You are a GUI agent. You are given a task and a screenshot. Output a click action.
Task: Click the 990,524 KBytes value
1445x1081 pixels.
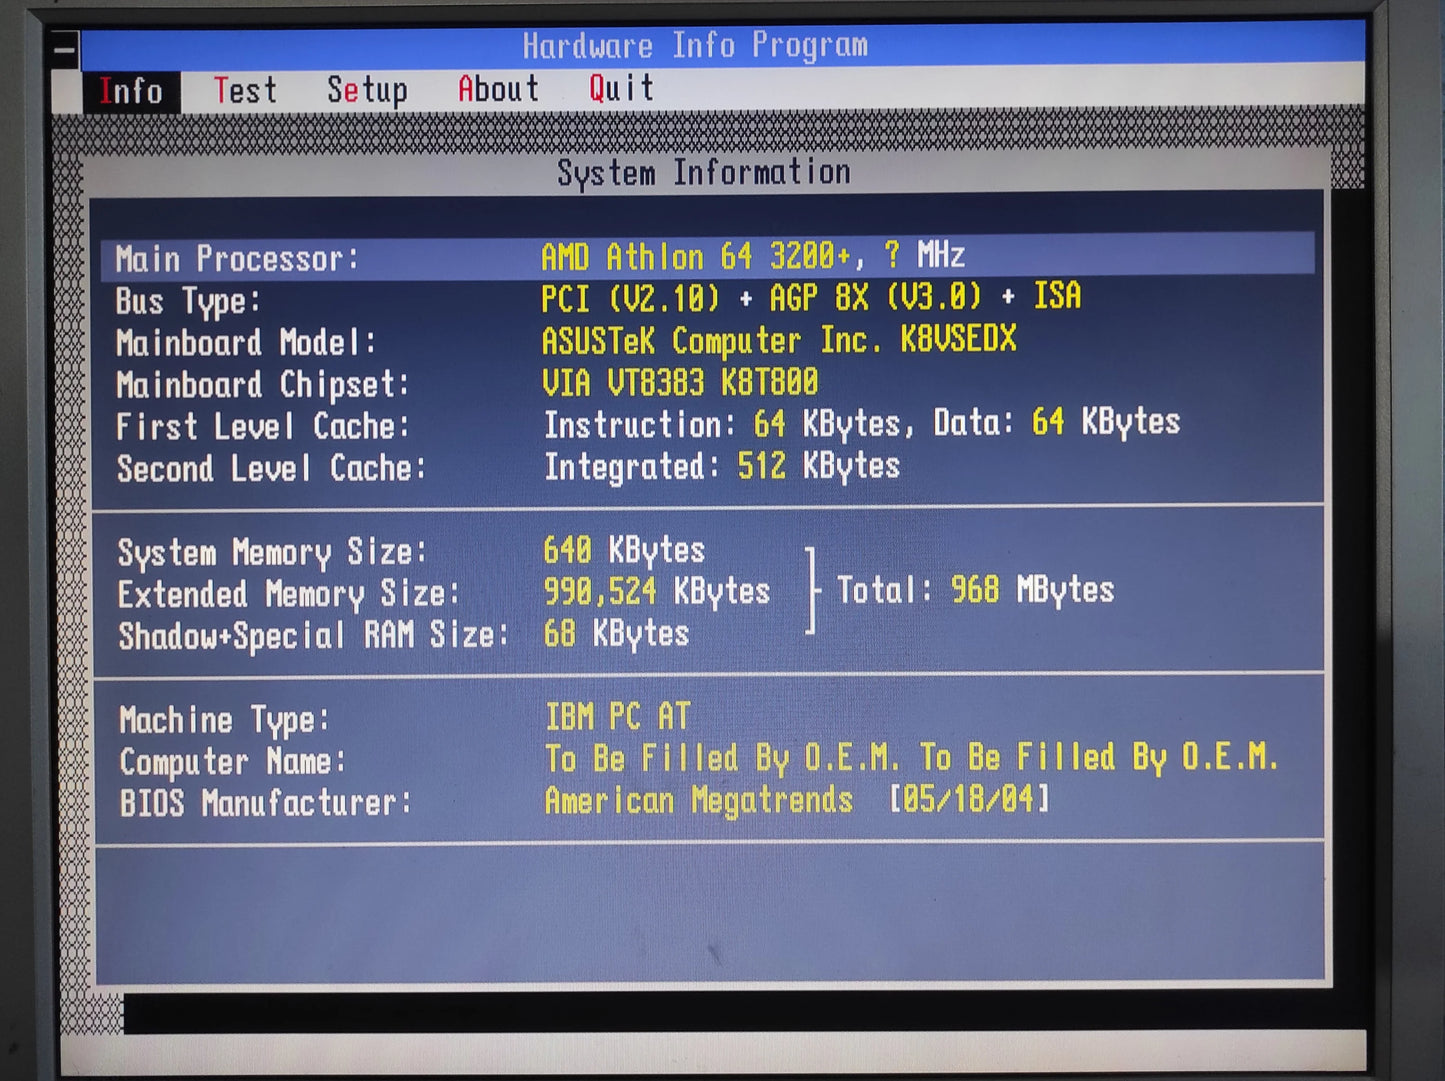click(x=657, y=592)
